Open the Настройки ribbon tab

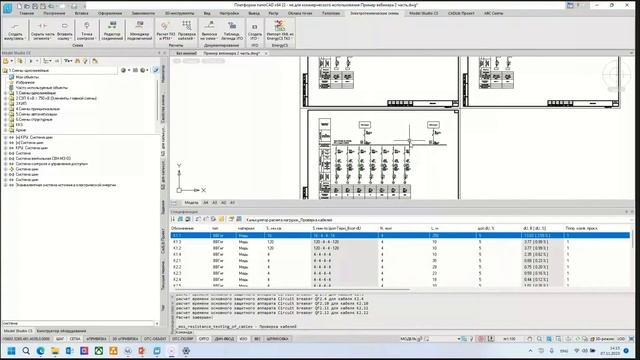pos(229,13)
